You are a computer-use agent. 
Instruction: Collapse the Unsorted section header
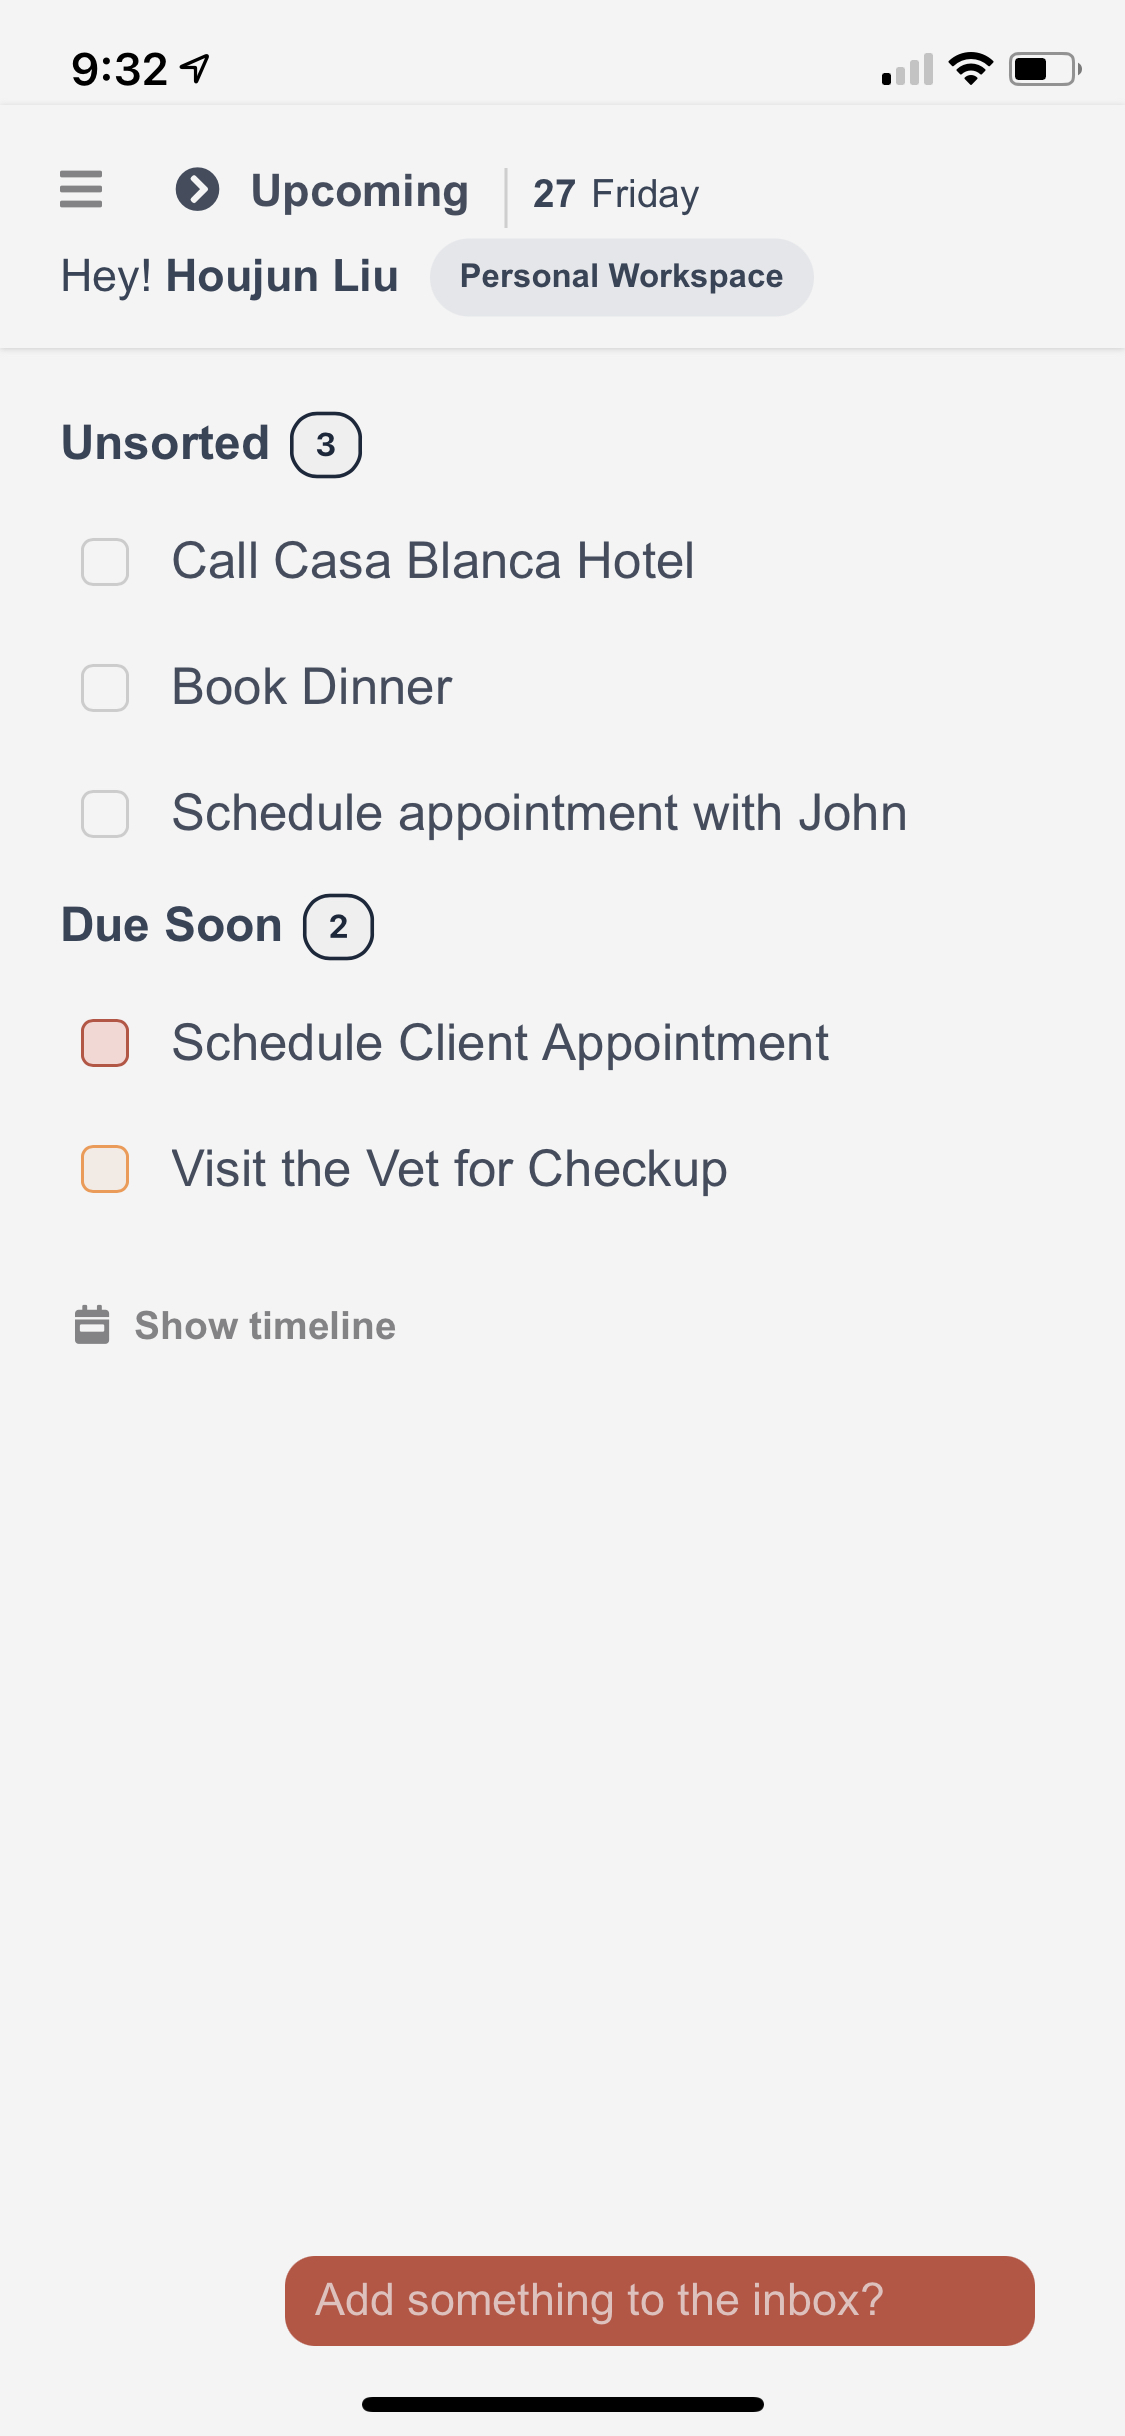click(166, 443)
